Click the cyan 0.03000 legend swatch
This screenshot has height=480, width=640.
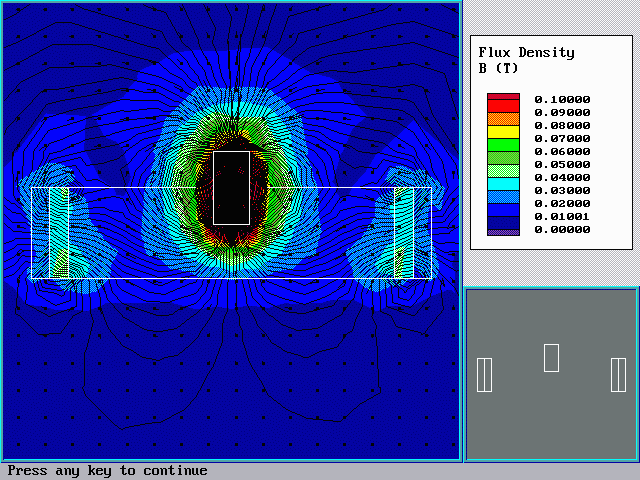point(503,184)
